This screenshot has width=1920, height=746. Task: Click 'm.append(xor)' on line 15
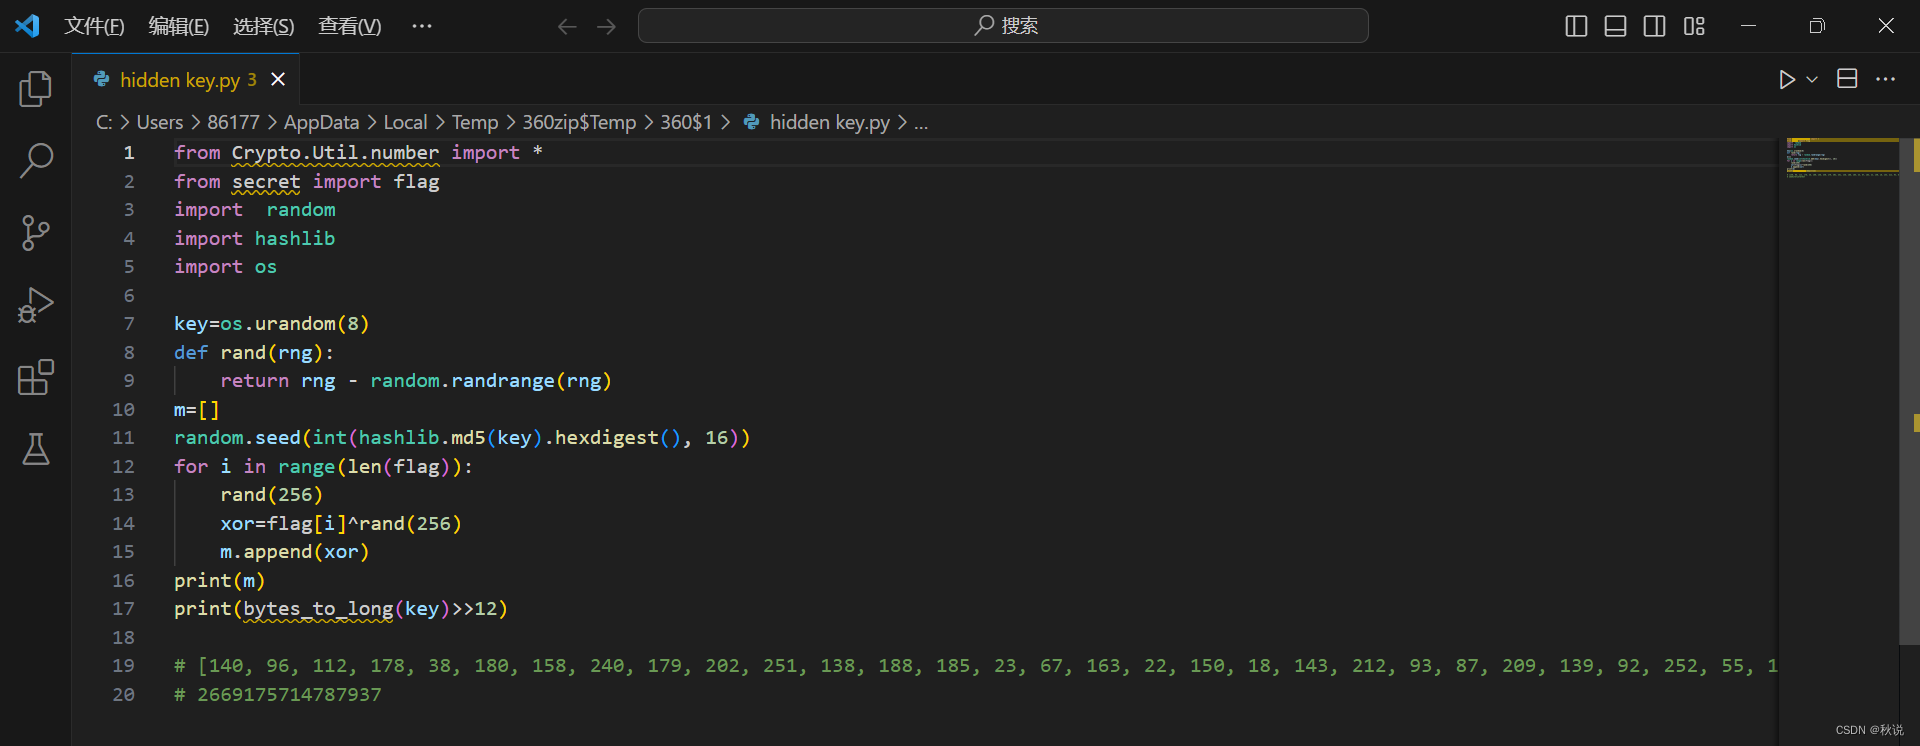[x=295, y=552]
